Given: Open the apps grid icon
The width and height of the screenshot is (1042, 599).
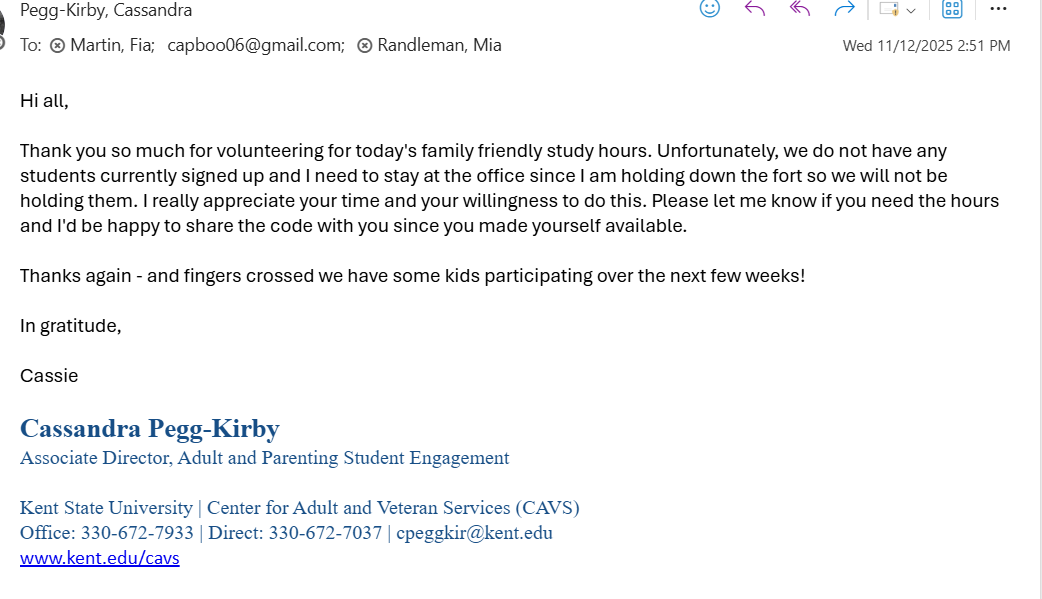Looking at the screenshot, I should (x=952, y=9).
